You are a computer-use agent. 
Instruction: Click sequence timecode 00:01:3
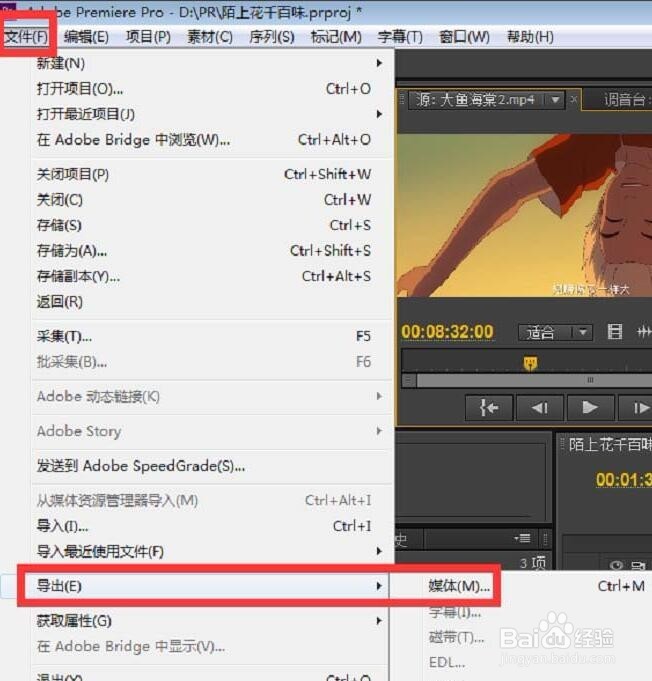(624, 480)
